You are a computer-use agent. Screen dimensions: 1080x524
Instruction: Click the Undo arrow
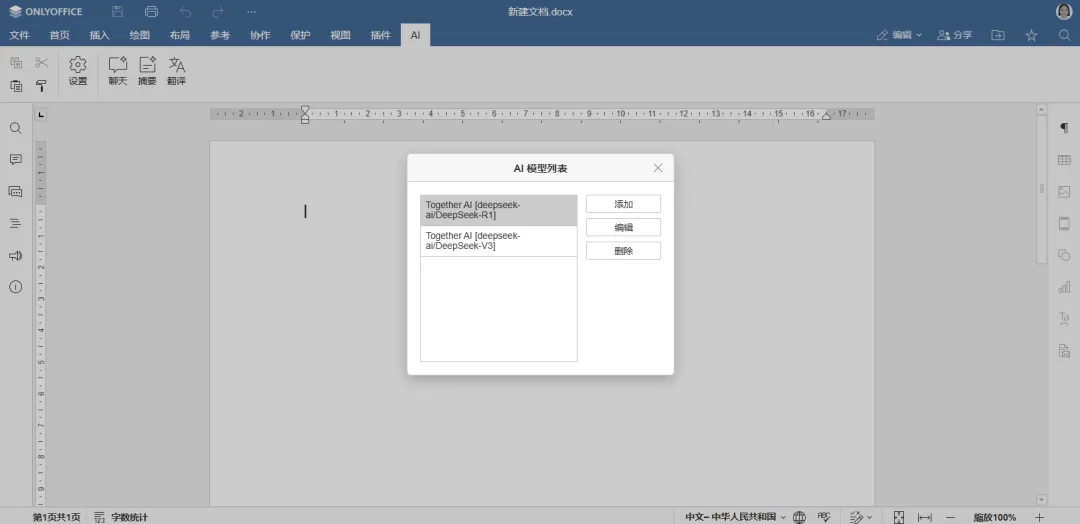tap(185, 12)
